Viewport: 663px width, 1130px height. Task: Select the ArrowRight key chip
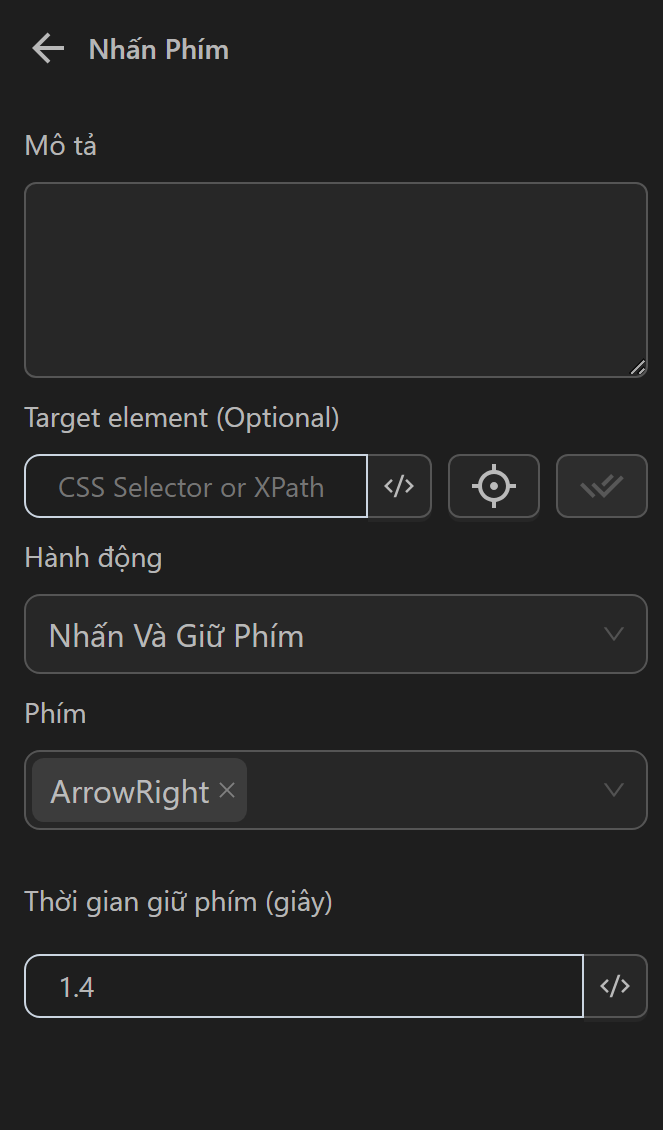[x=129, y=791]
